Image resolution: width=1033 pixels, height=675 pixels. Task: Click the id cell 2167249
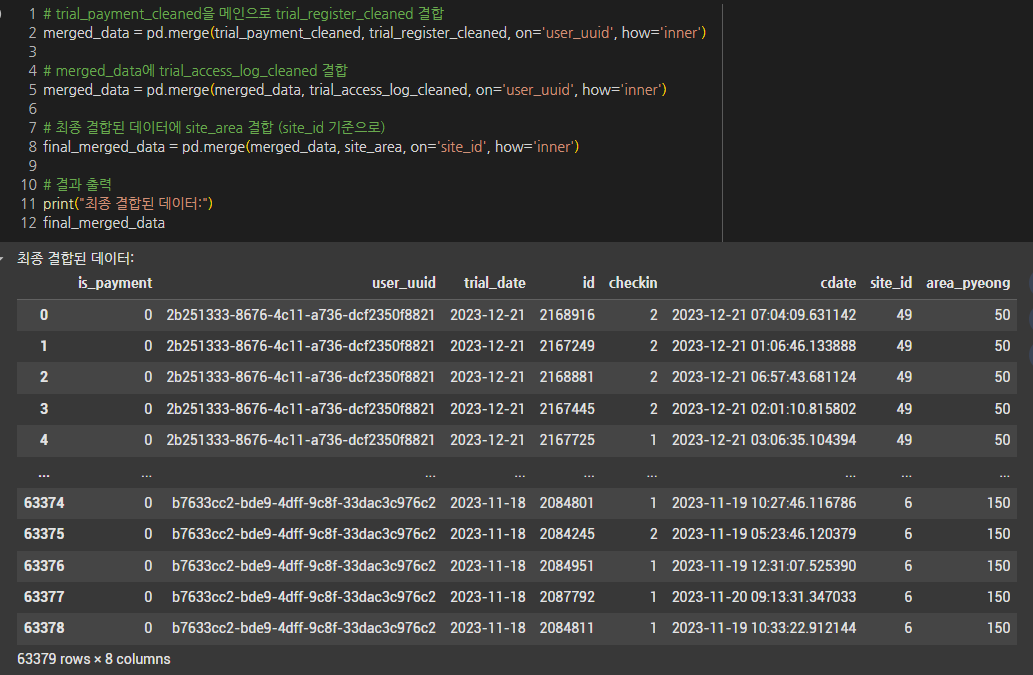click(x=567, y=346)
